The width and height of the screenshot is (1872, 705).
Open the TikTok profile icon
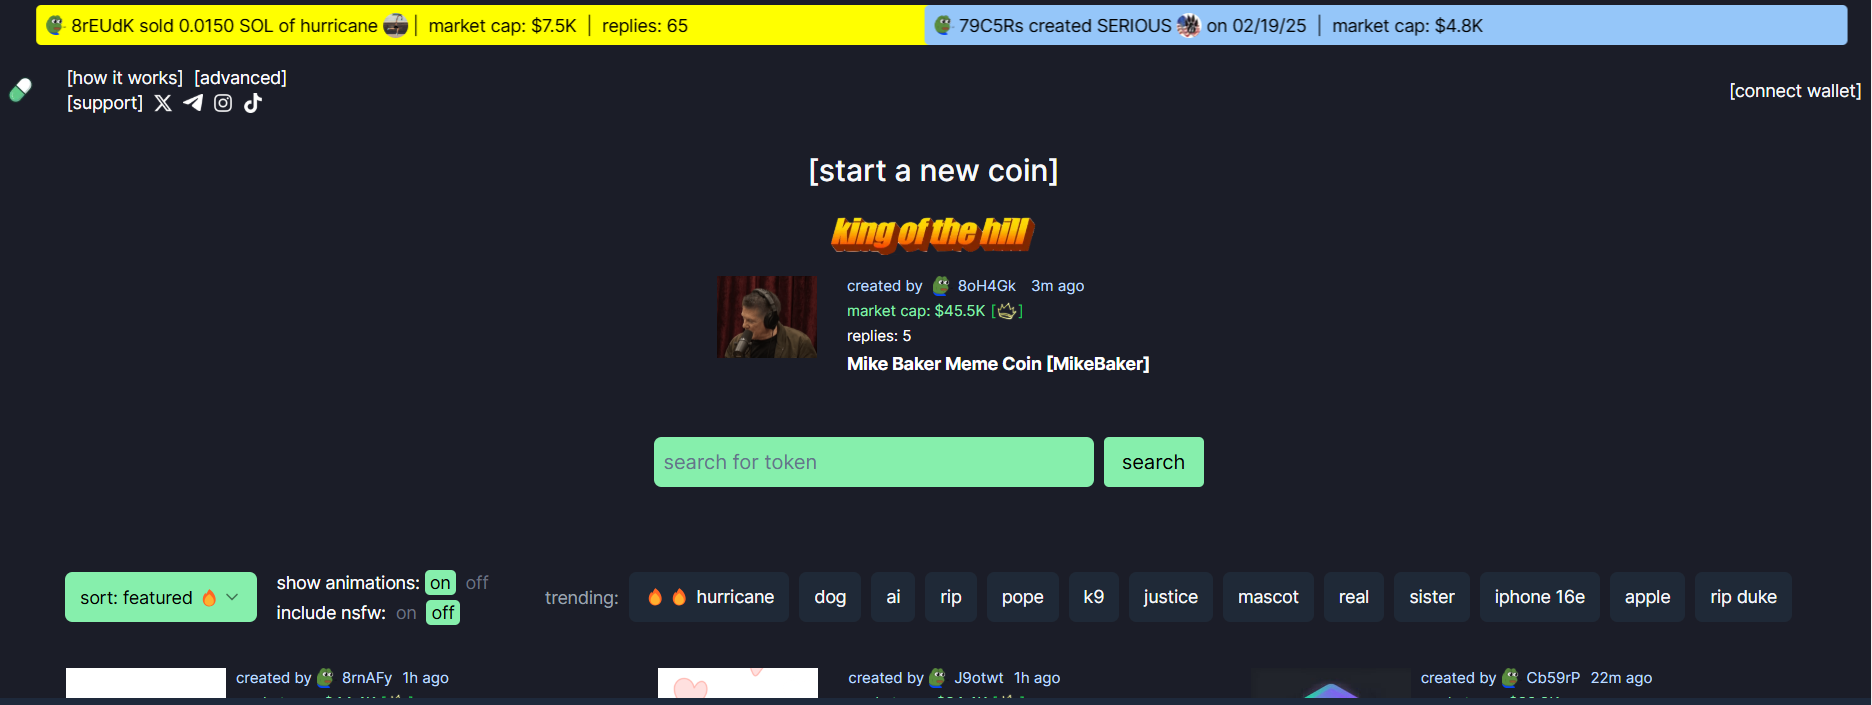(253, 103)
